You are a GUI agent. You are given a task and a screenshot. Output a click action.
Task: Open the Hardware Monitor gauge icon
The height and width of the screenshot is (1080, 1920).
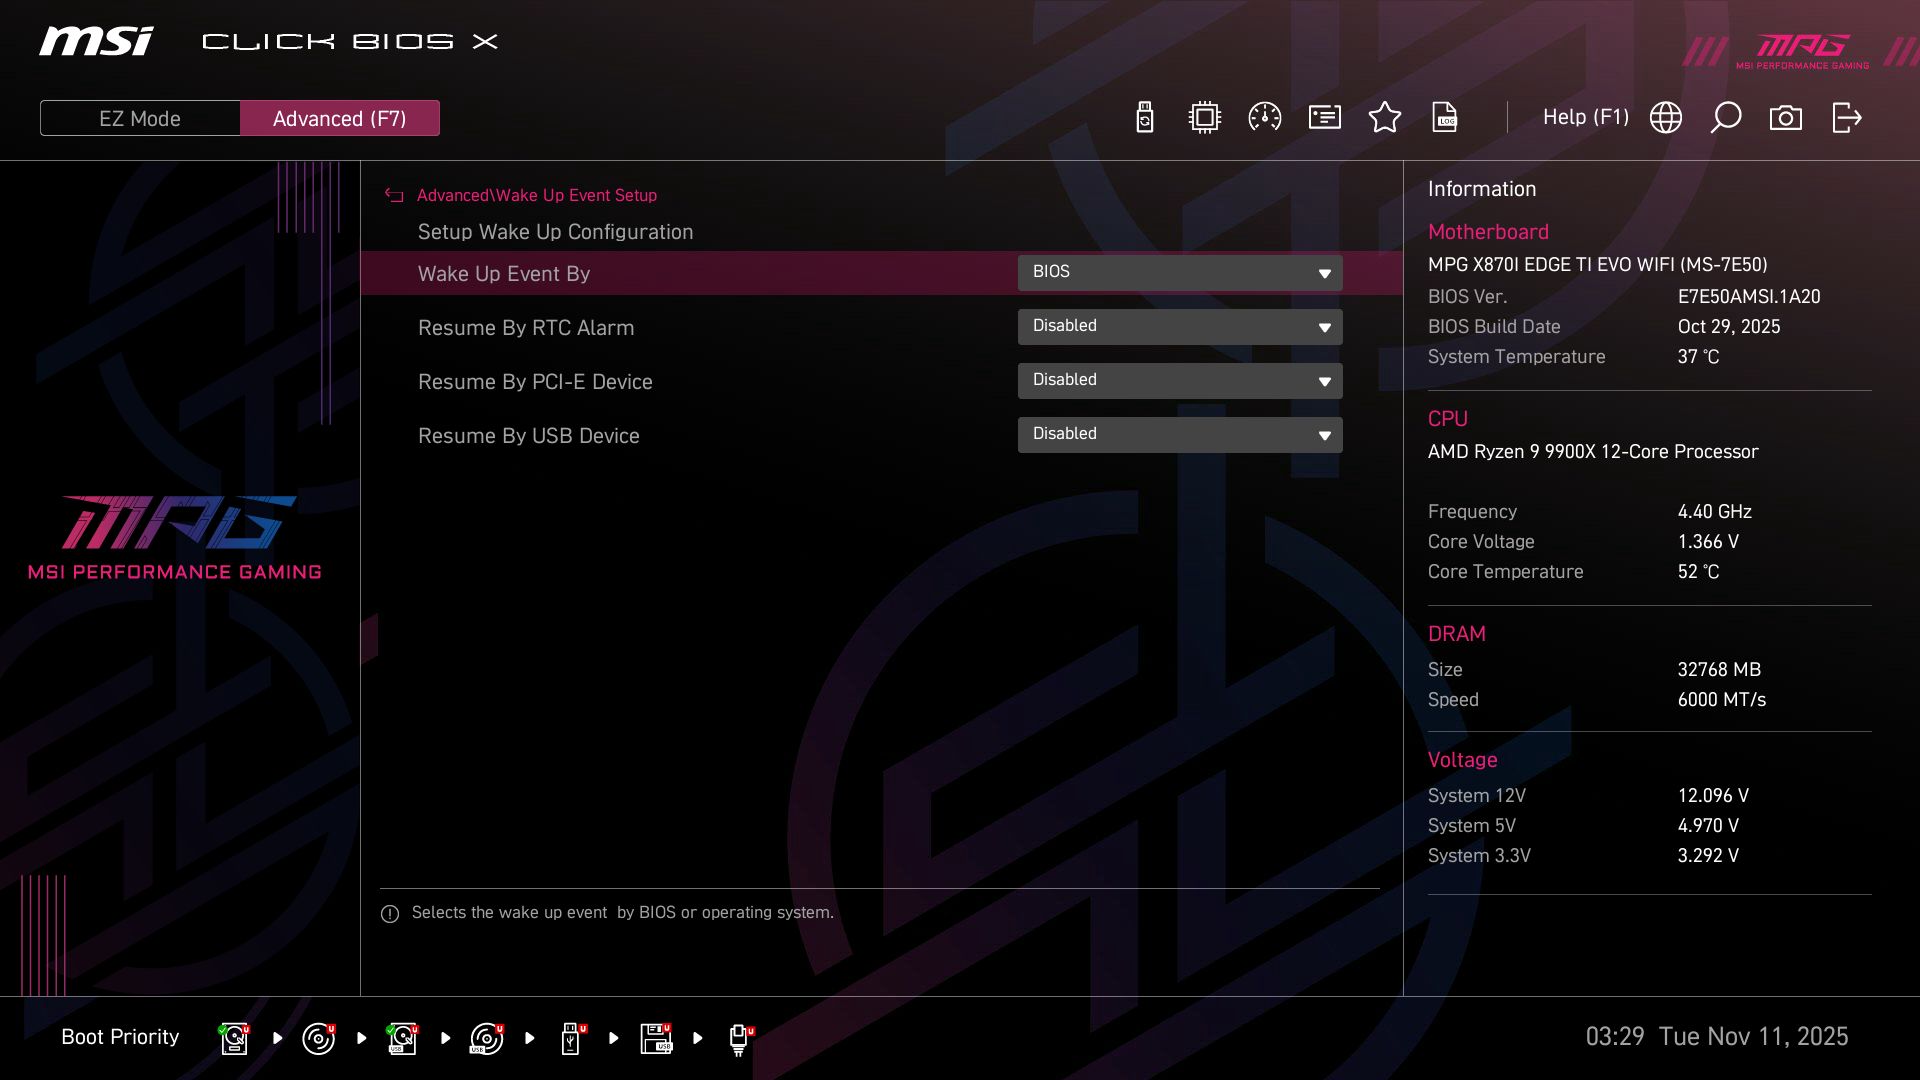(x=1264, y=117)
